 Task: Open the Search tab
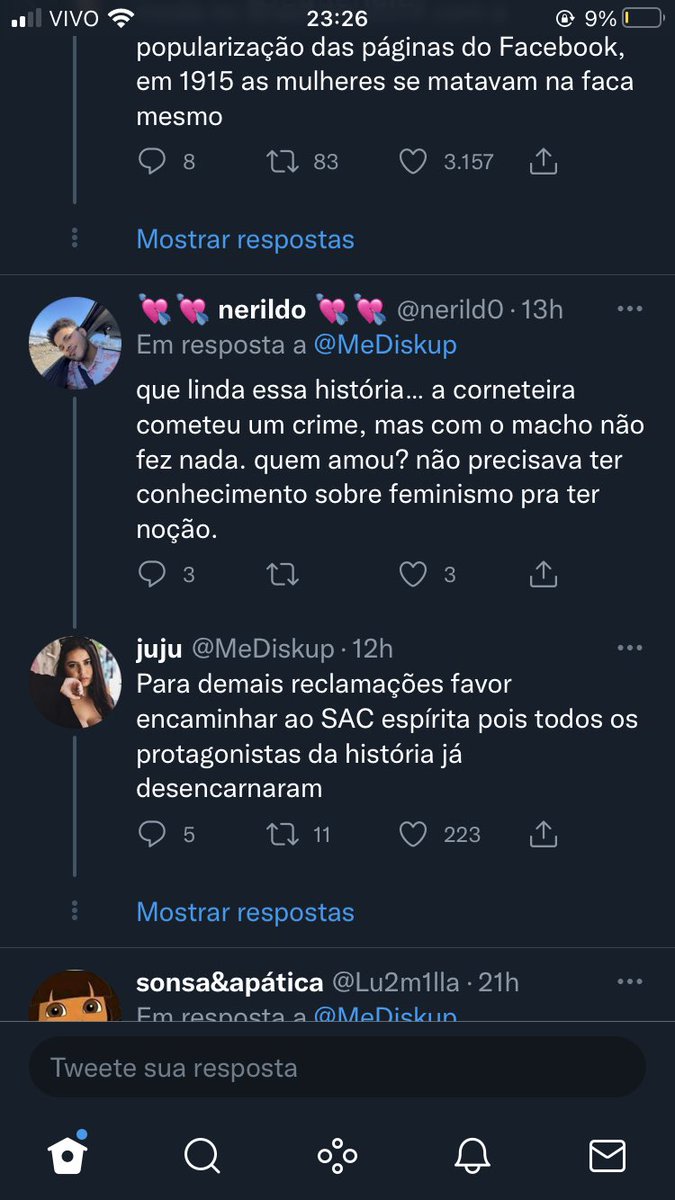202,1156
